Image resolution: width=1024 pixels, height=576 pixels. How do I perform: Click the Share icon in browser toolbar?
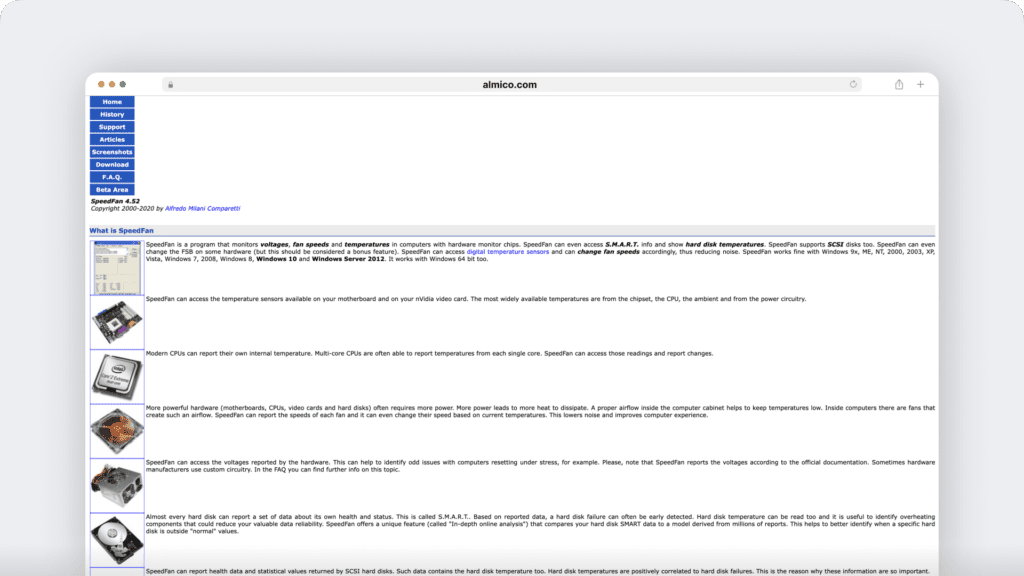[x=899, y=85]
